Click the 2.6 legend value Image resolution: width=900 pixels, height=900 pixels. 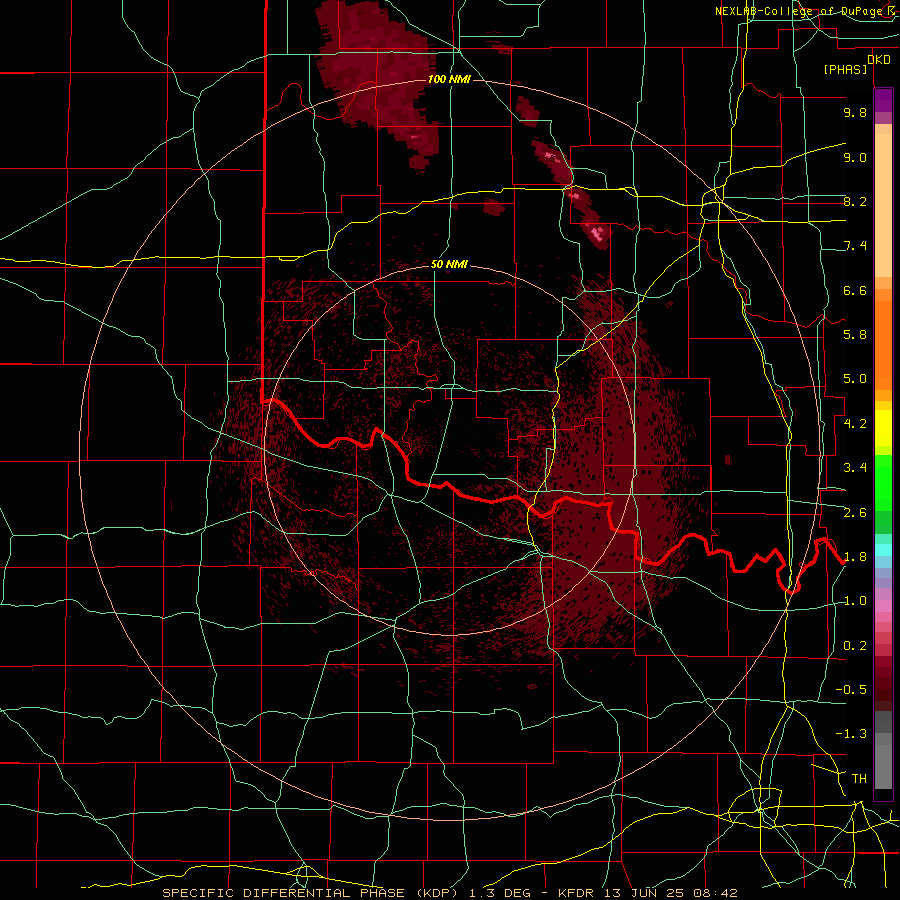(x=855, y=513)
